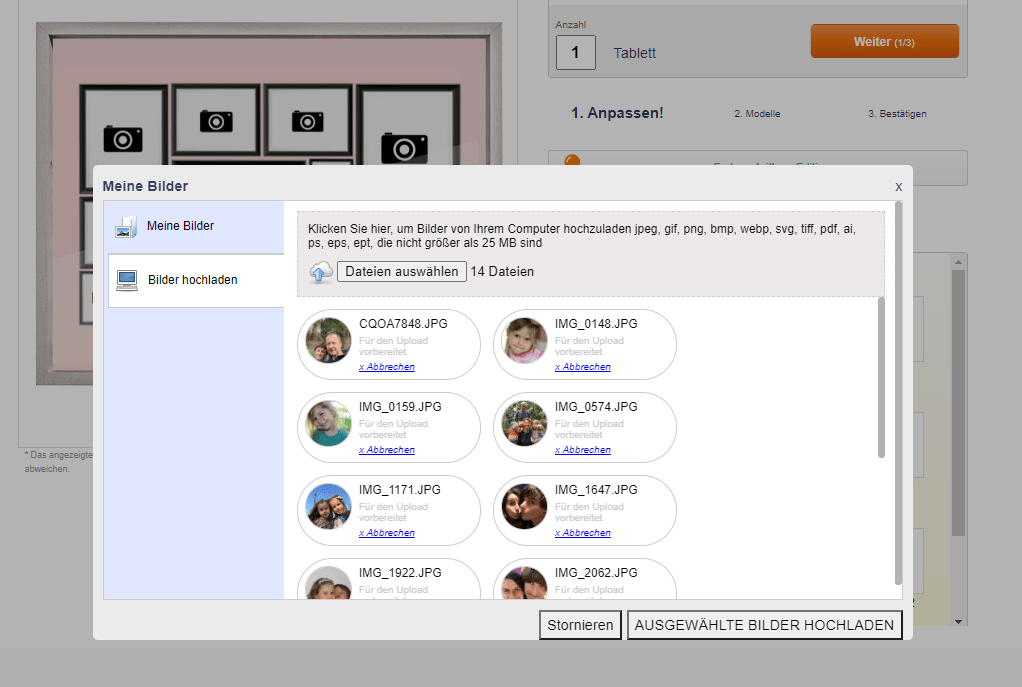Cancel upload of IMG_0159.JPG

point(387,450)
